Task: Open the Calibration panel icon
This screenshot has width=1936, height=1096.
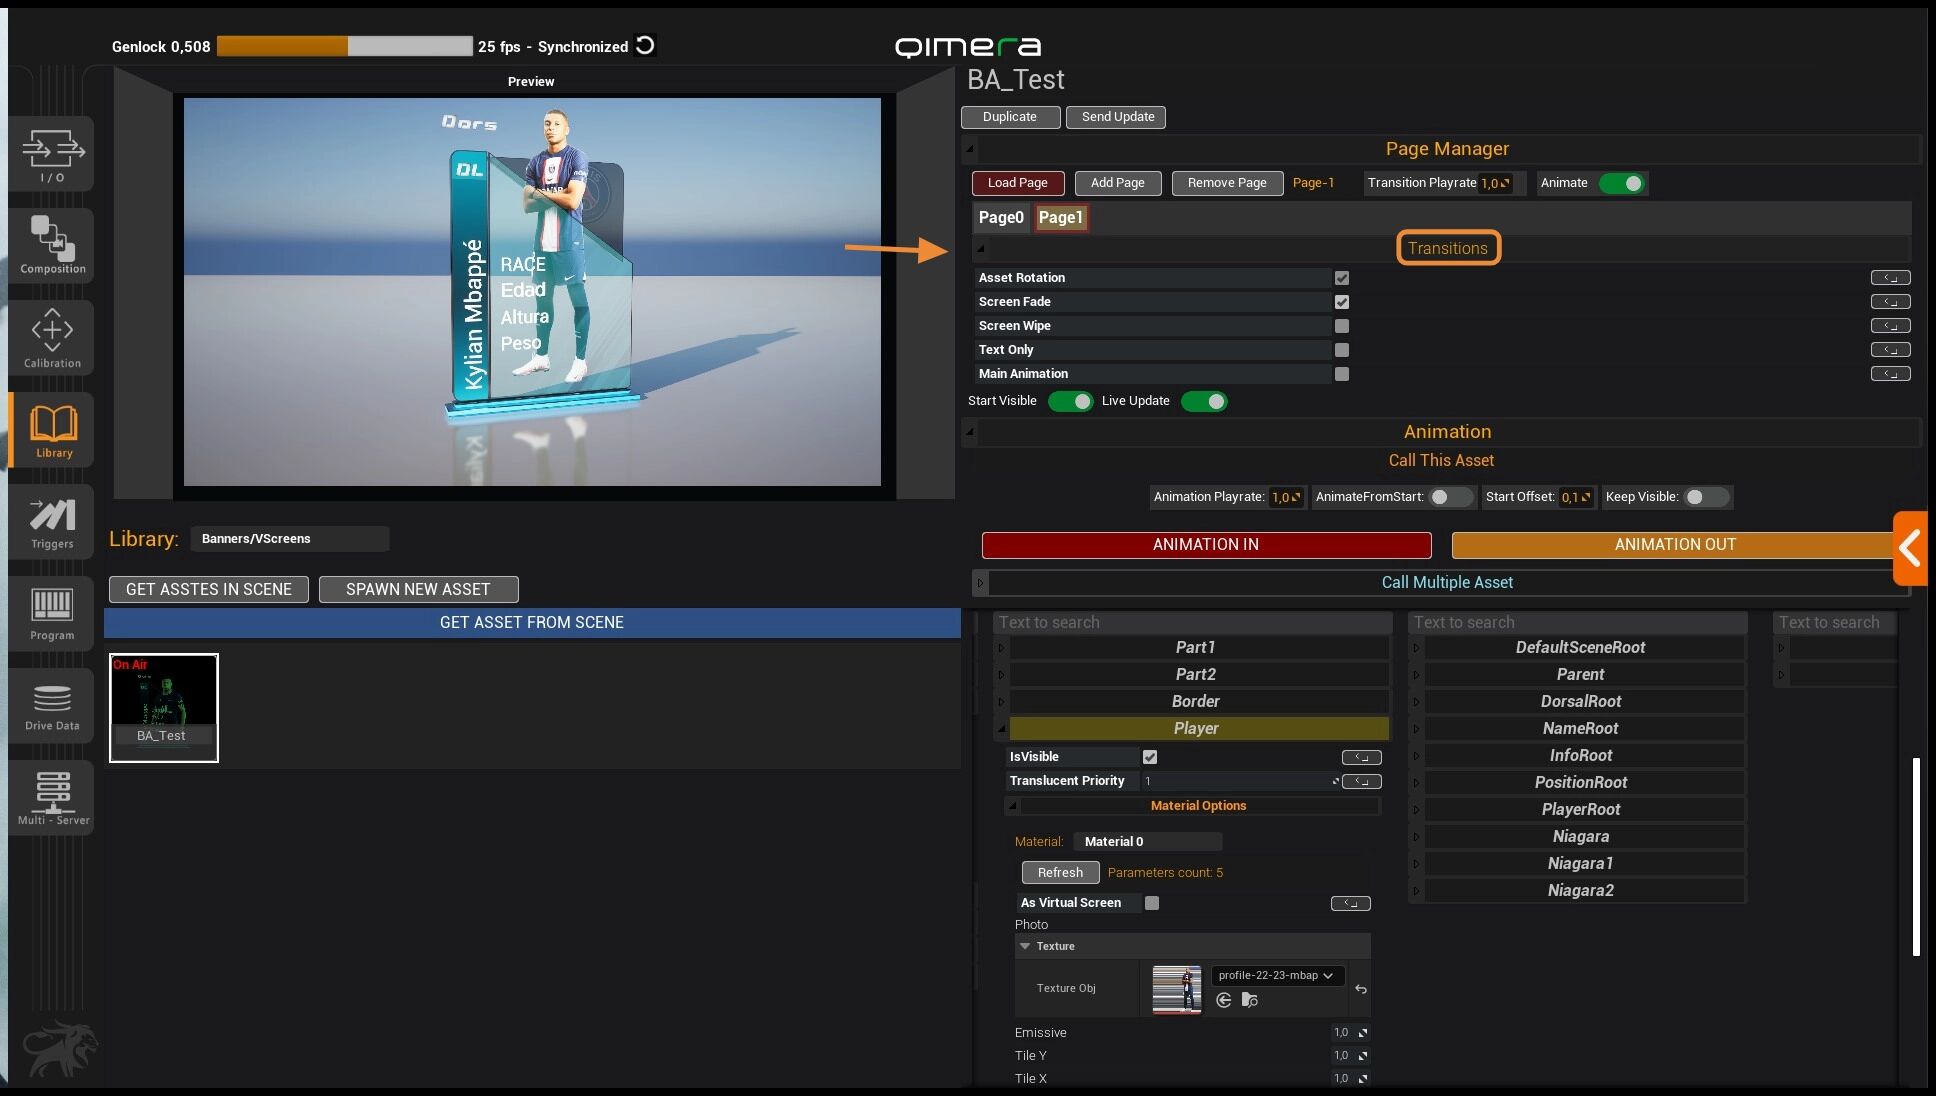Action: click(x=52, y=338)
